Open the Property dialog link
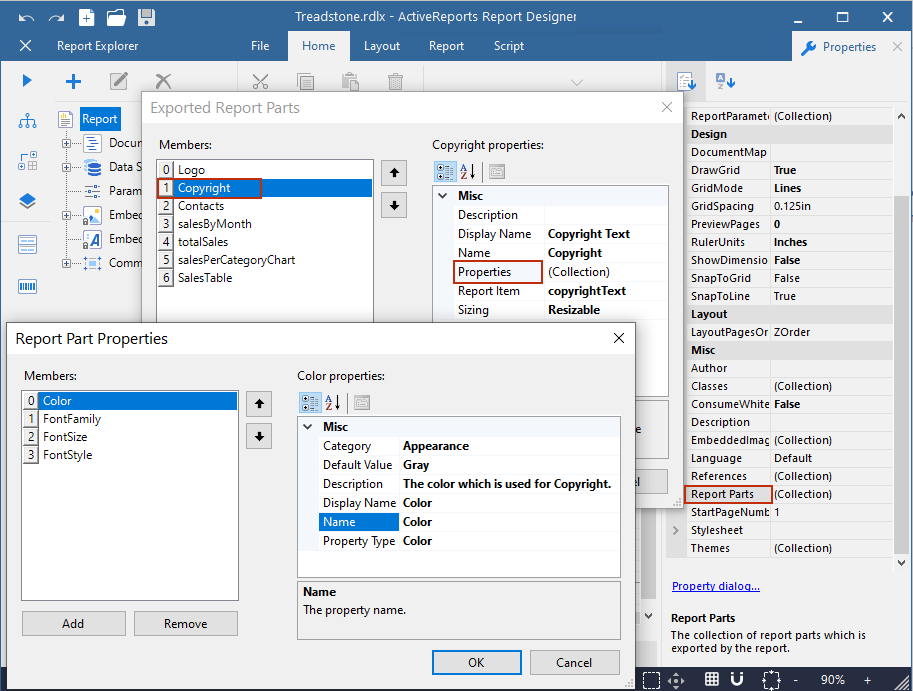The width and height of the screenshot is (913, 691). (716, 586)
